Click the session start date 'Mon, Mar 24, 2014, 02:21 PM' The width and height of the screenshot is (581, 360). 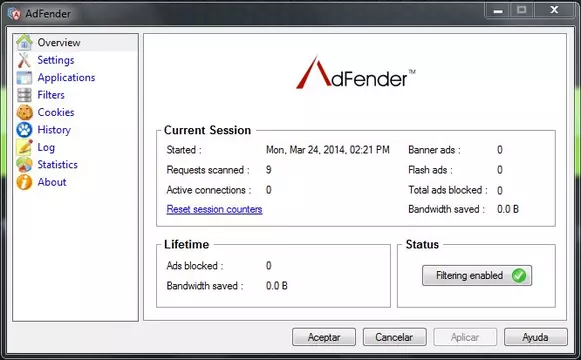[x=328, y=150]
